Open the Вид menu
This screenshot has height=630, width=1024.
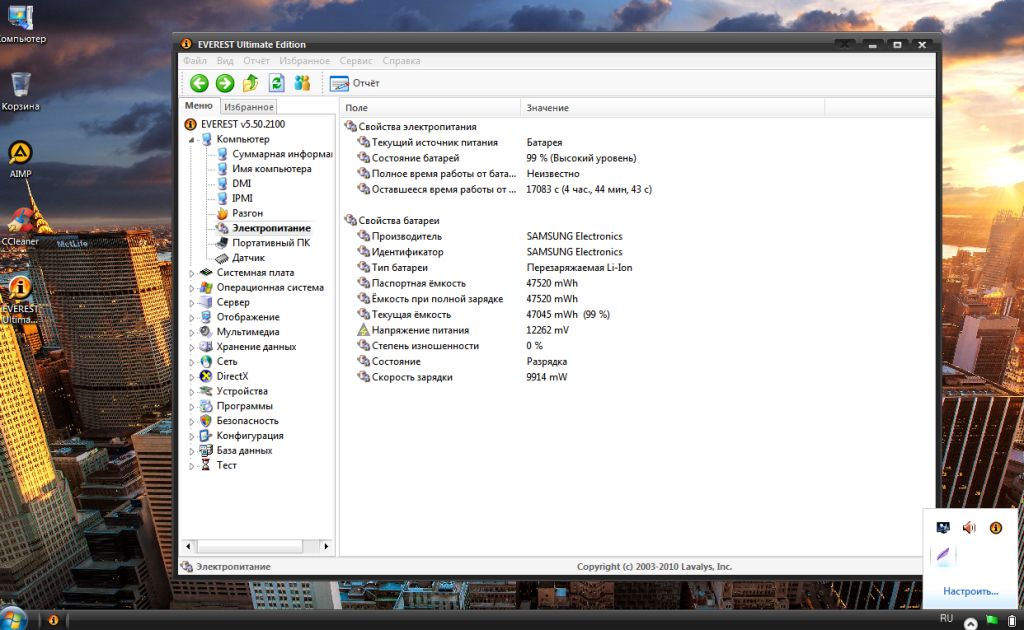click(x=225, y=61)
